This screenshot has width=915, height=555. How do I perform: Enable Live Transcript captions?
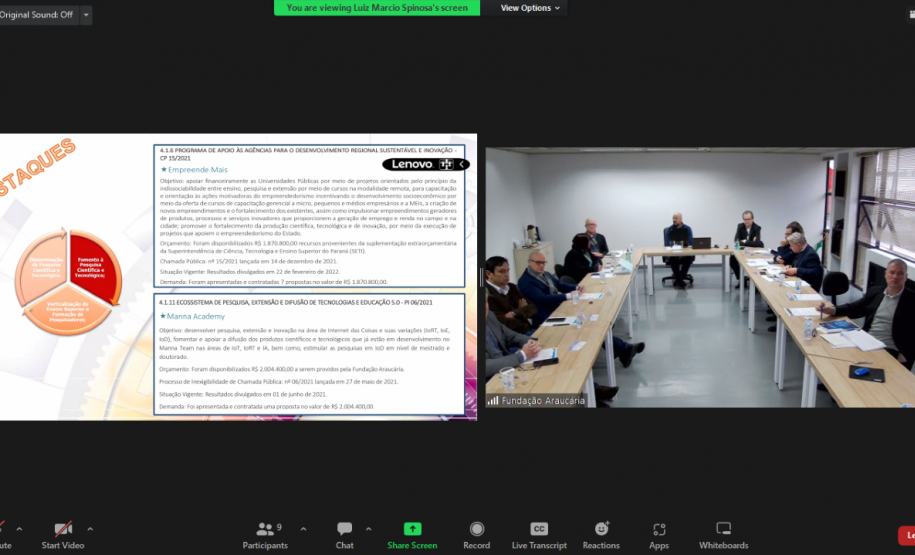[539, 535]
